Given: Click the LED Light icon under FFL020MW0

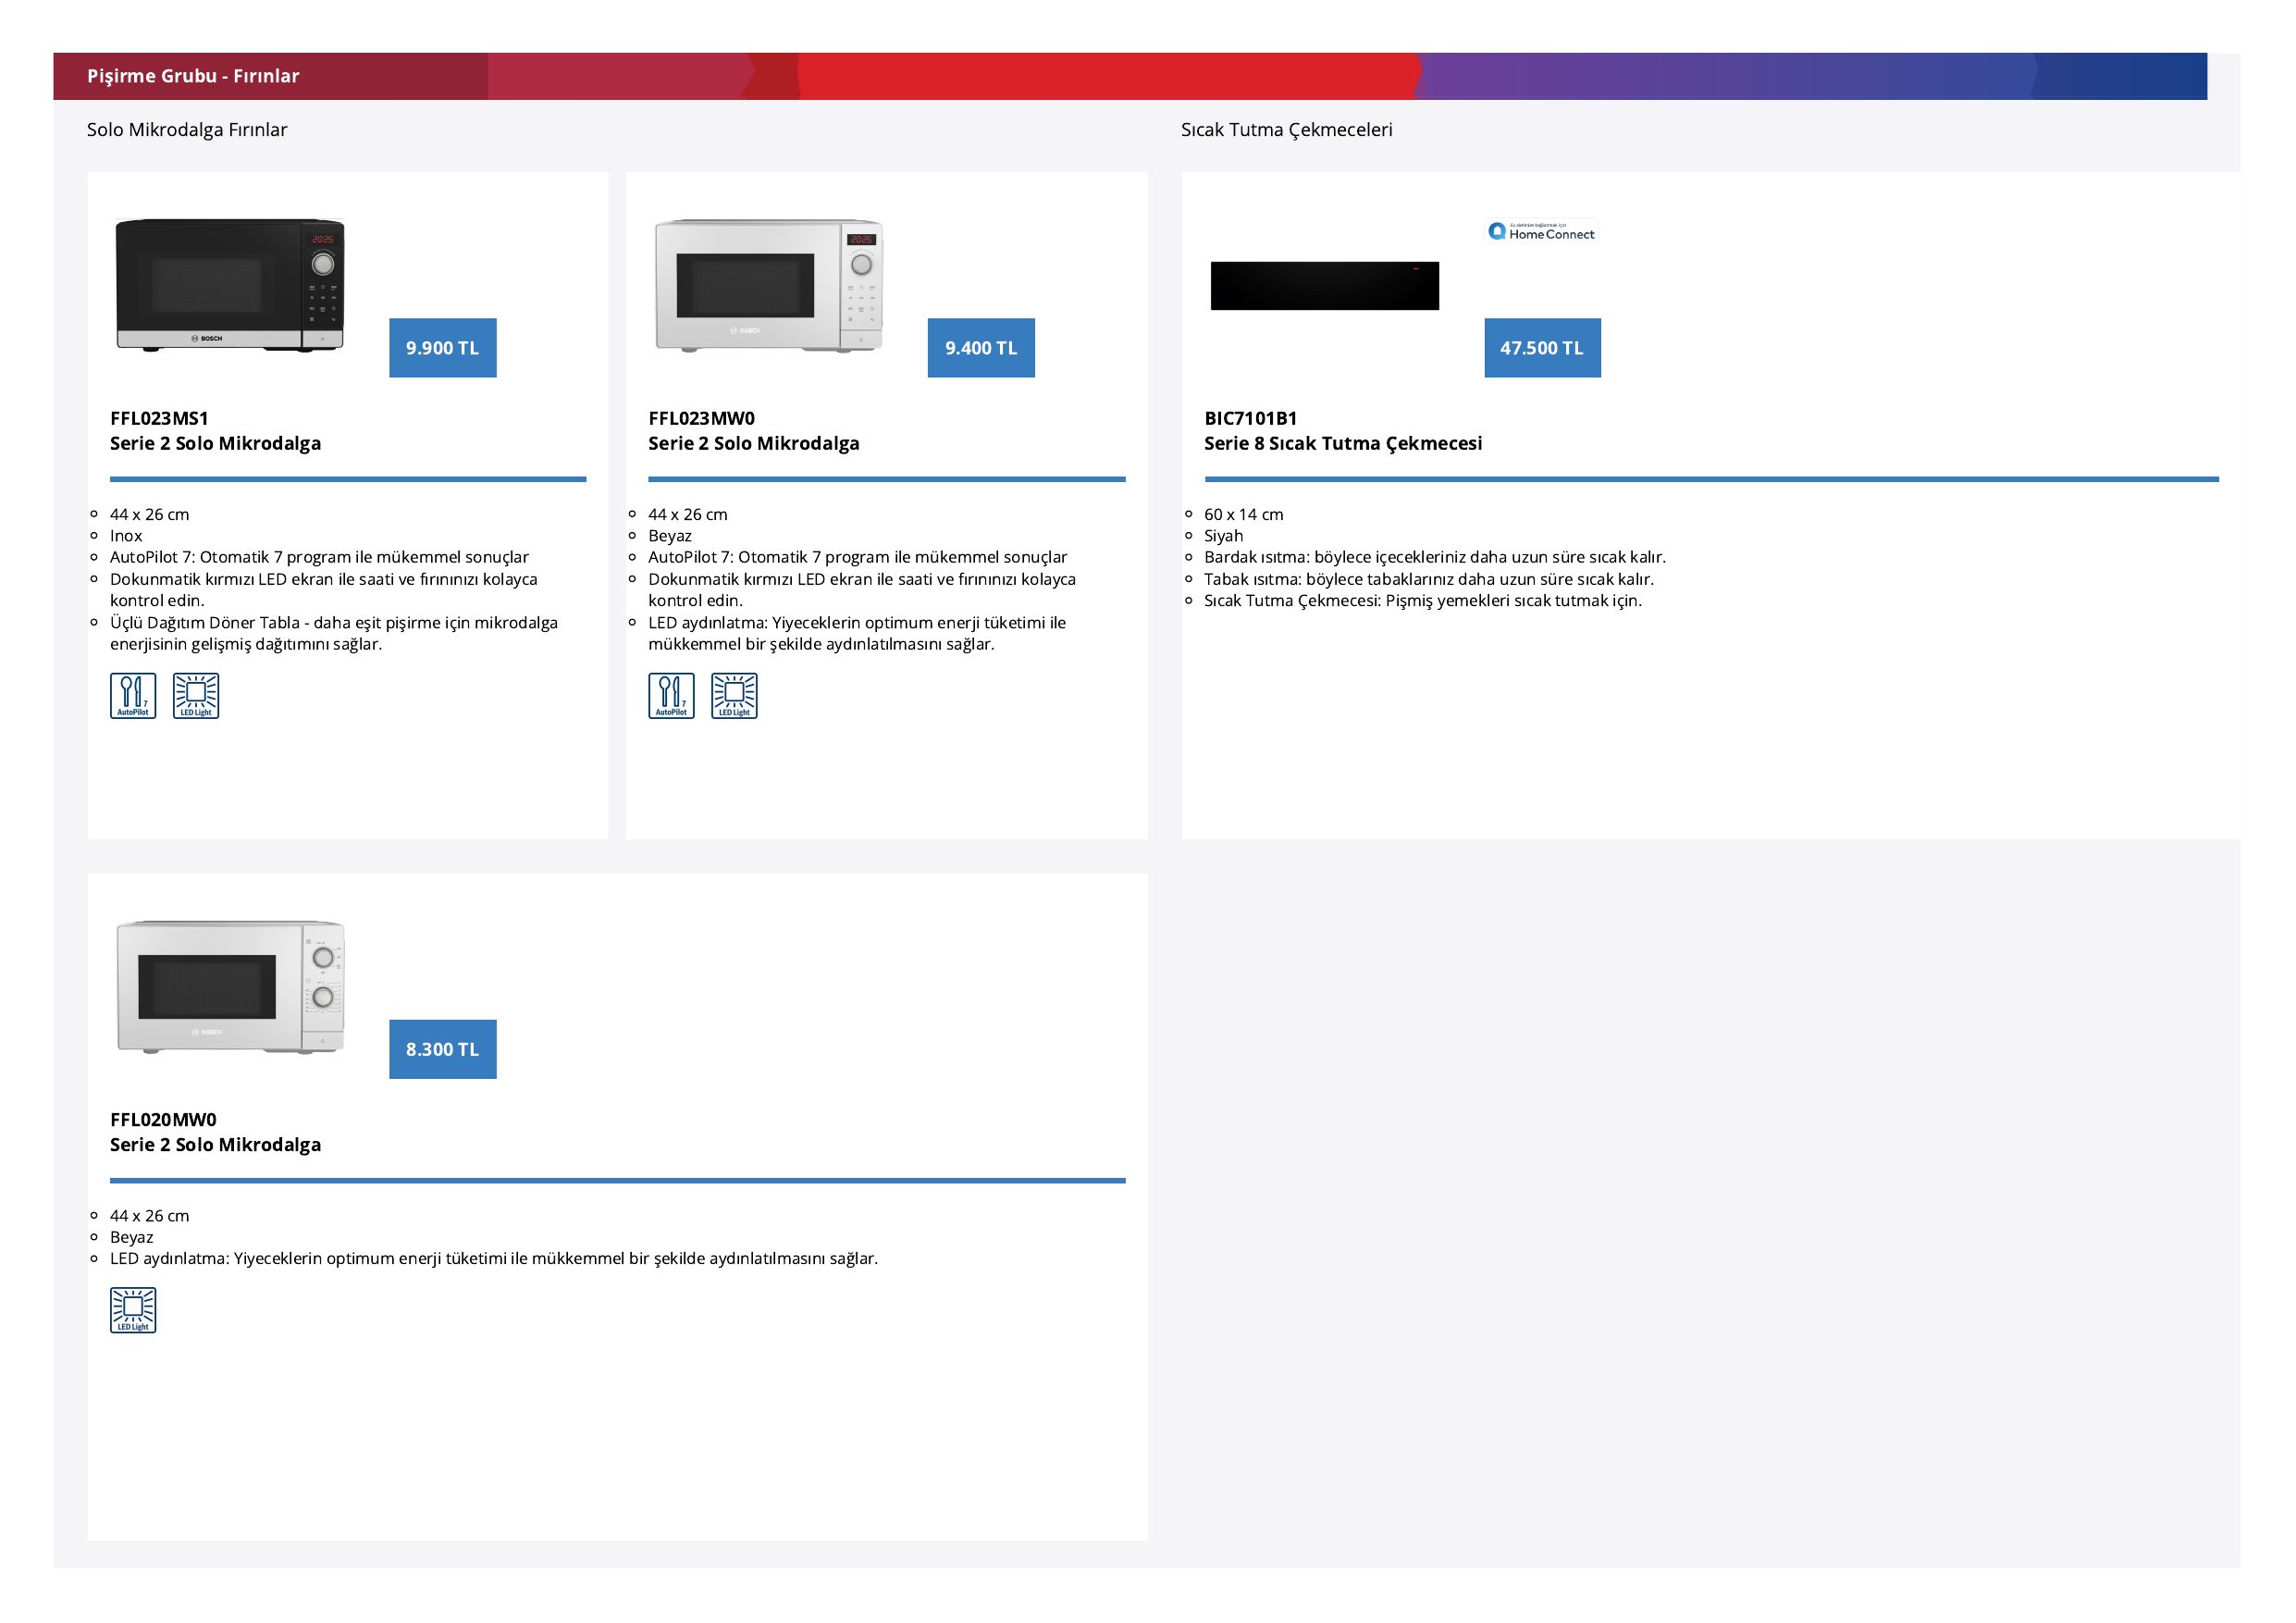Looking at the screenshot, I should pos(133,1310).
